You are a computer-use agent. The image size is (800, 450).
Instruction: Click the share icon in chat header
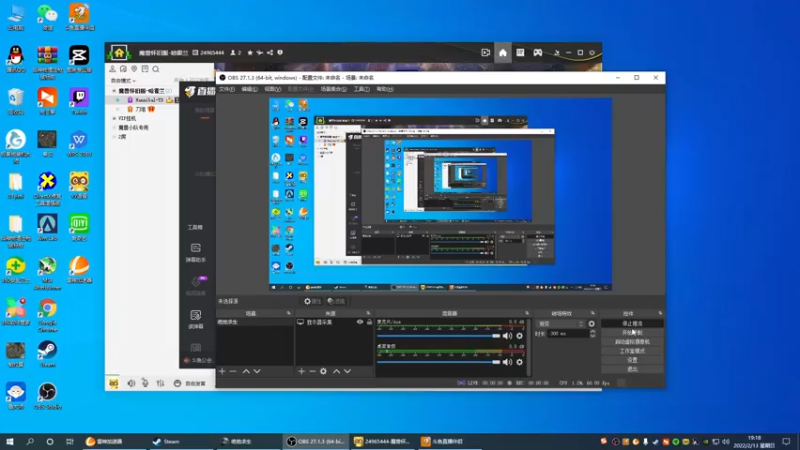click(x=270, y=53)
